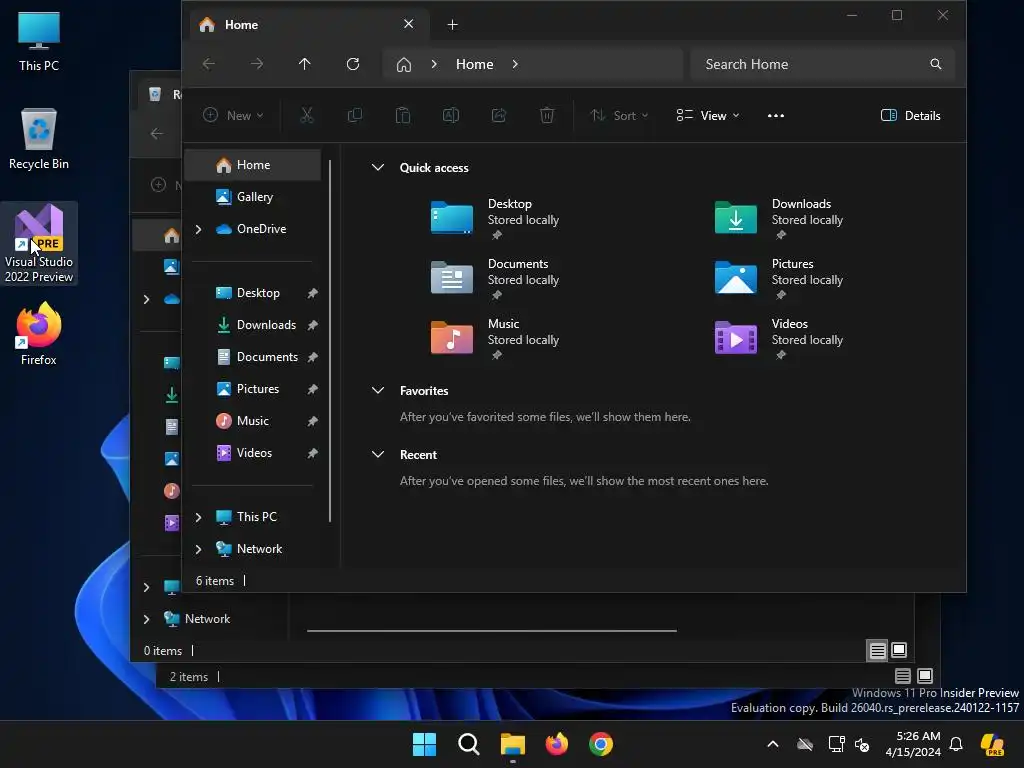The width and height of the screenshot is (1024, 768).
Task: Click the Cut scissors icon in toolbar
Action: point(306,116)
